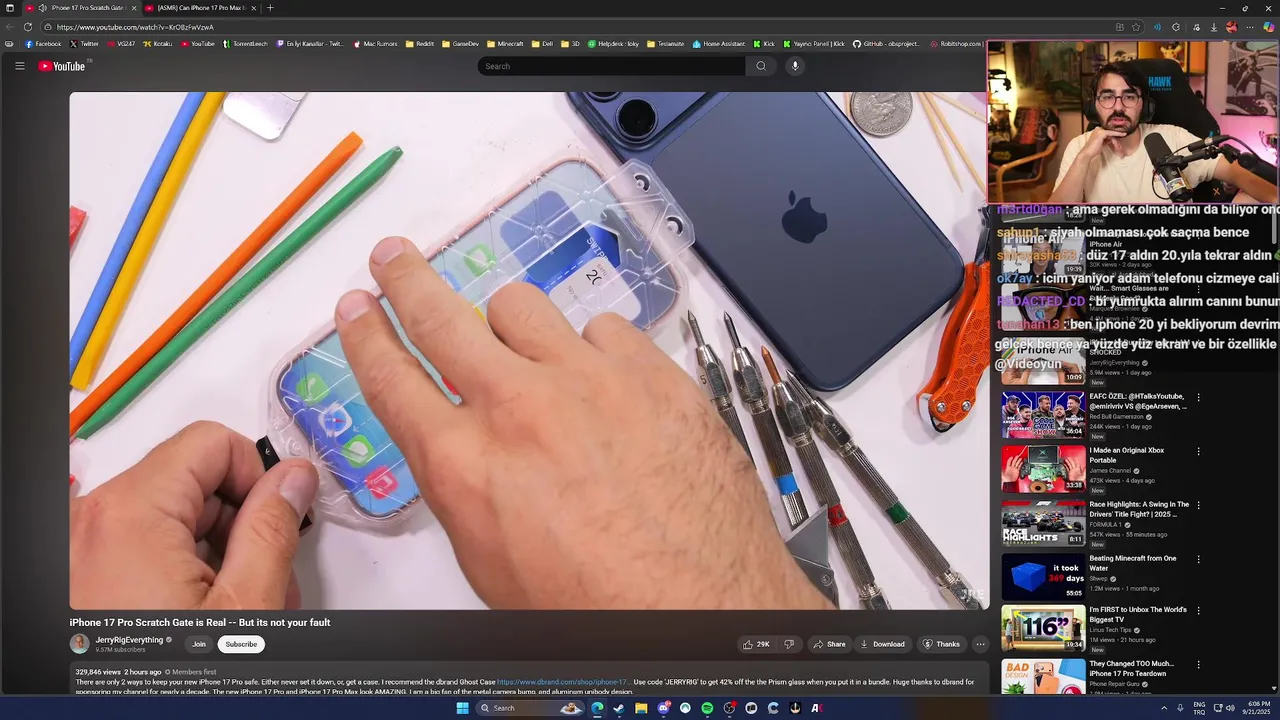Open JerryRigEverything channel avatar
The image size is (1280, 720).
pos(79,644)
